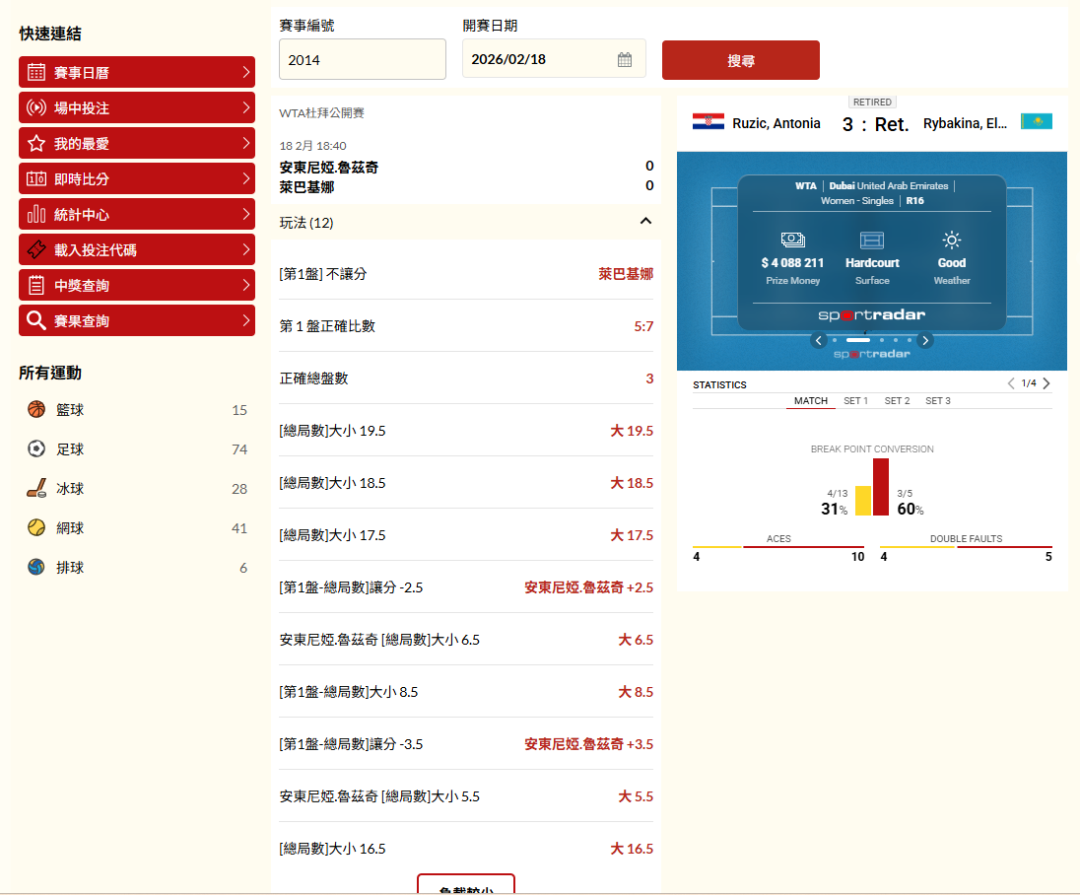The image size is (1080, 895).
Task: Collapse the 玩法 (12) section
Action: (x=645, y=222)
